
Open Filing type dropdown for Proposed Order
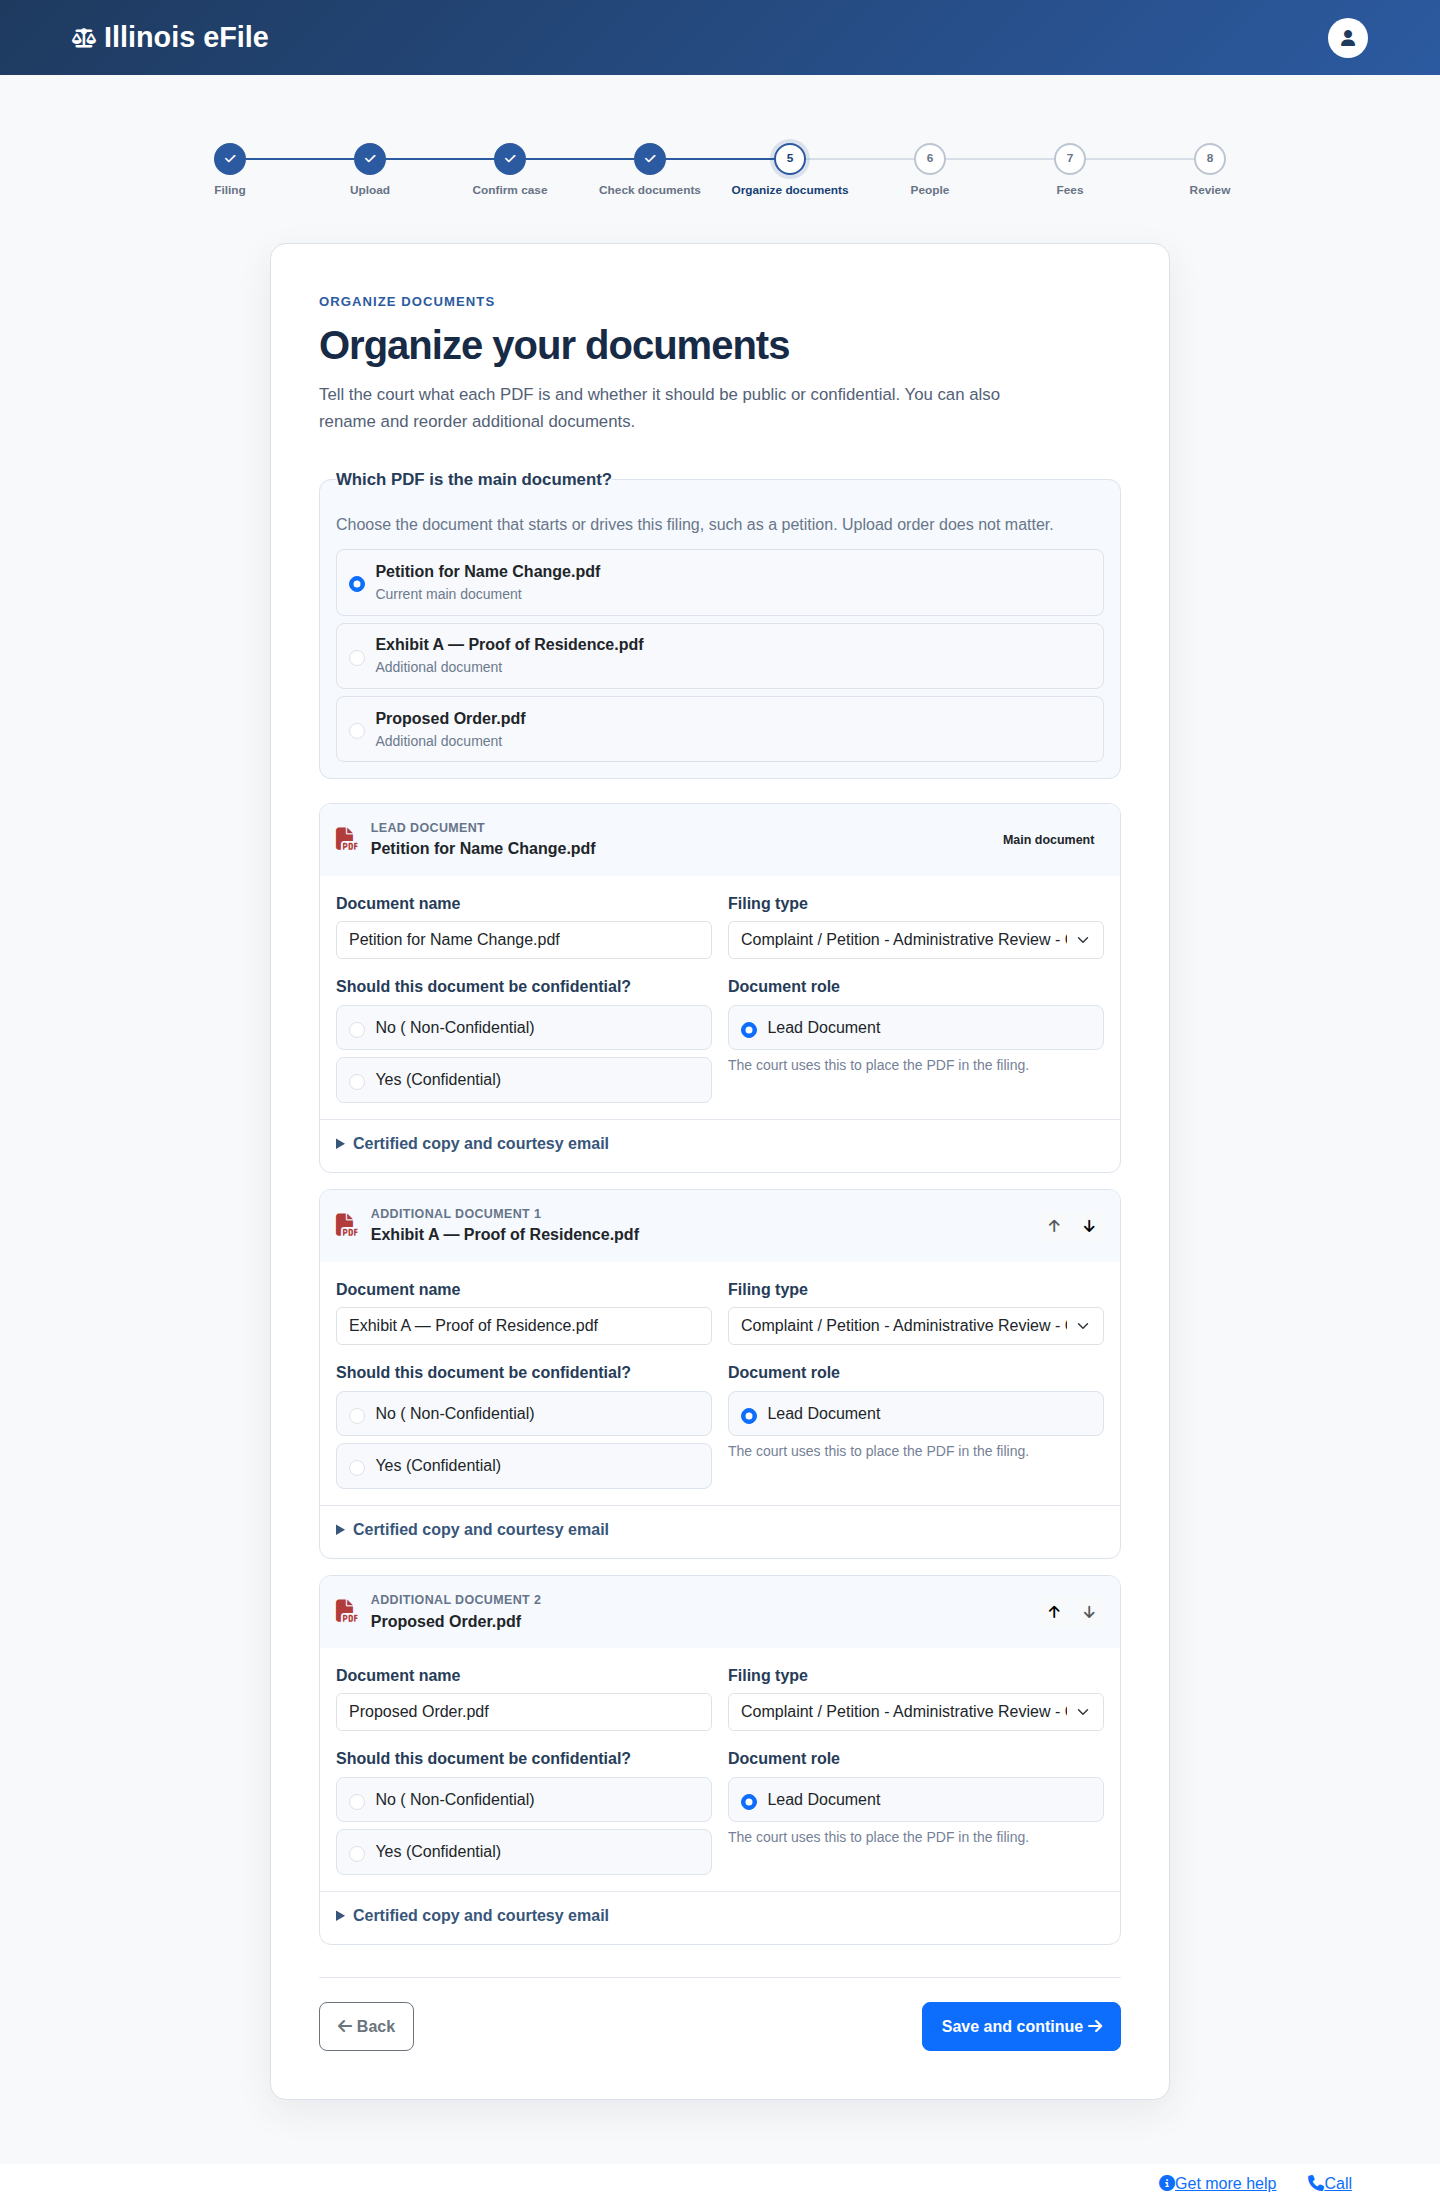point(916,1712)
